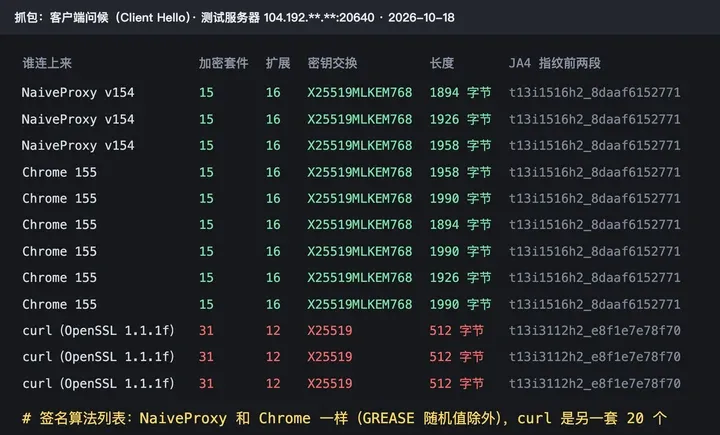Click 1926 字节 in the NaiveProxy v154 row
This screenshot has width=720, height=435.
(460, 119)
